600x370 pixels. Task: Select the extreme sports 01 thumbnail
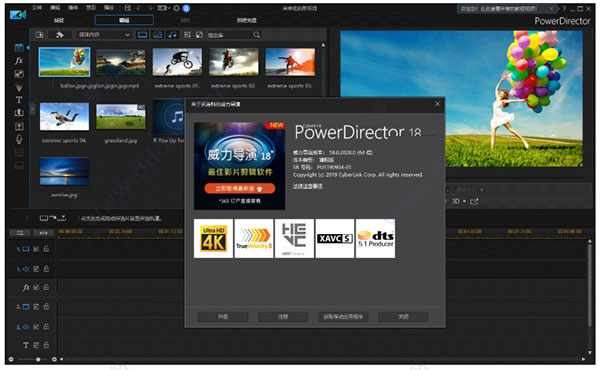click(177, 62)
